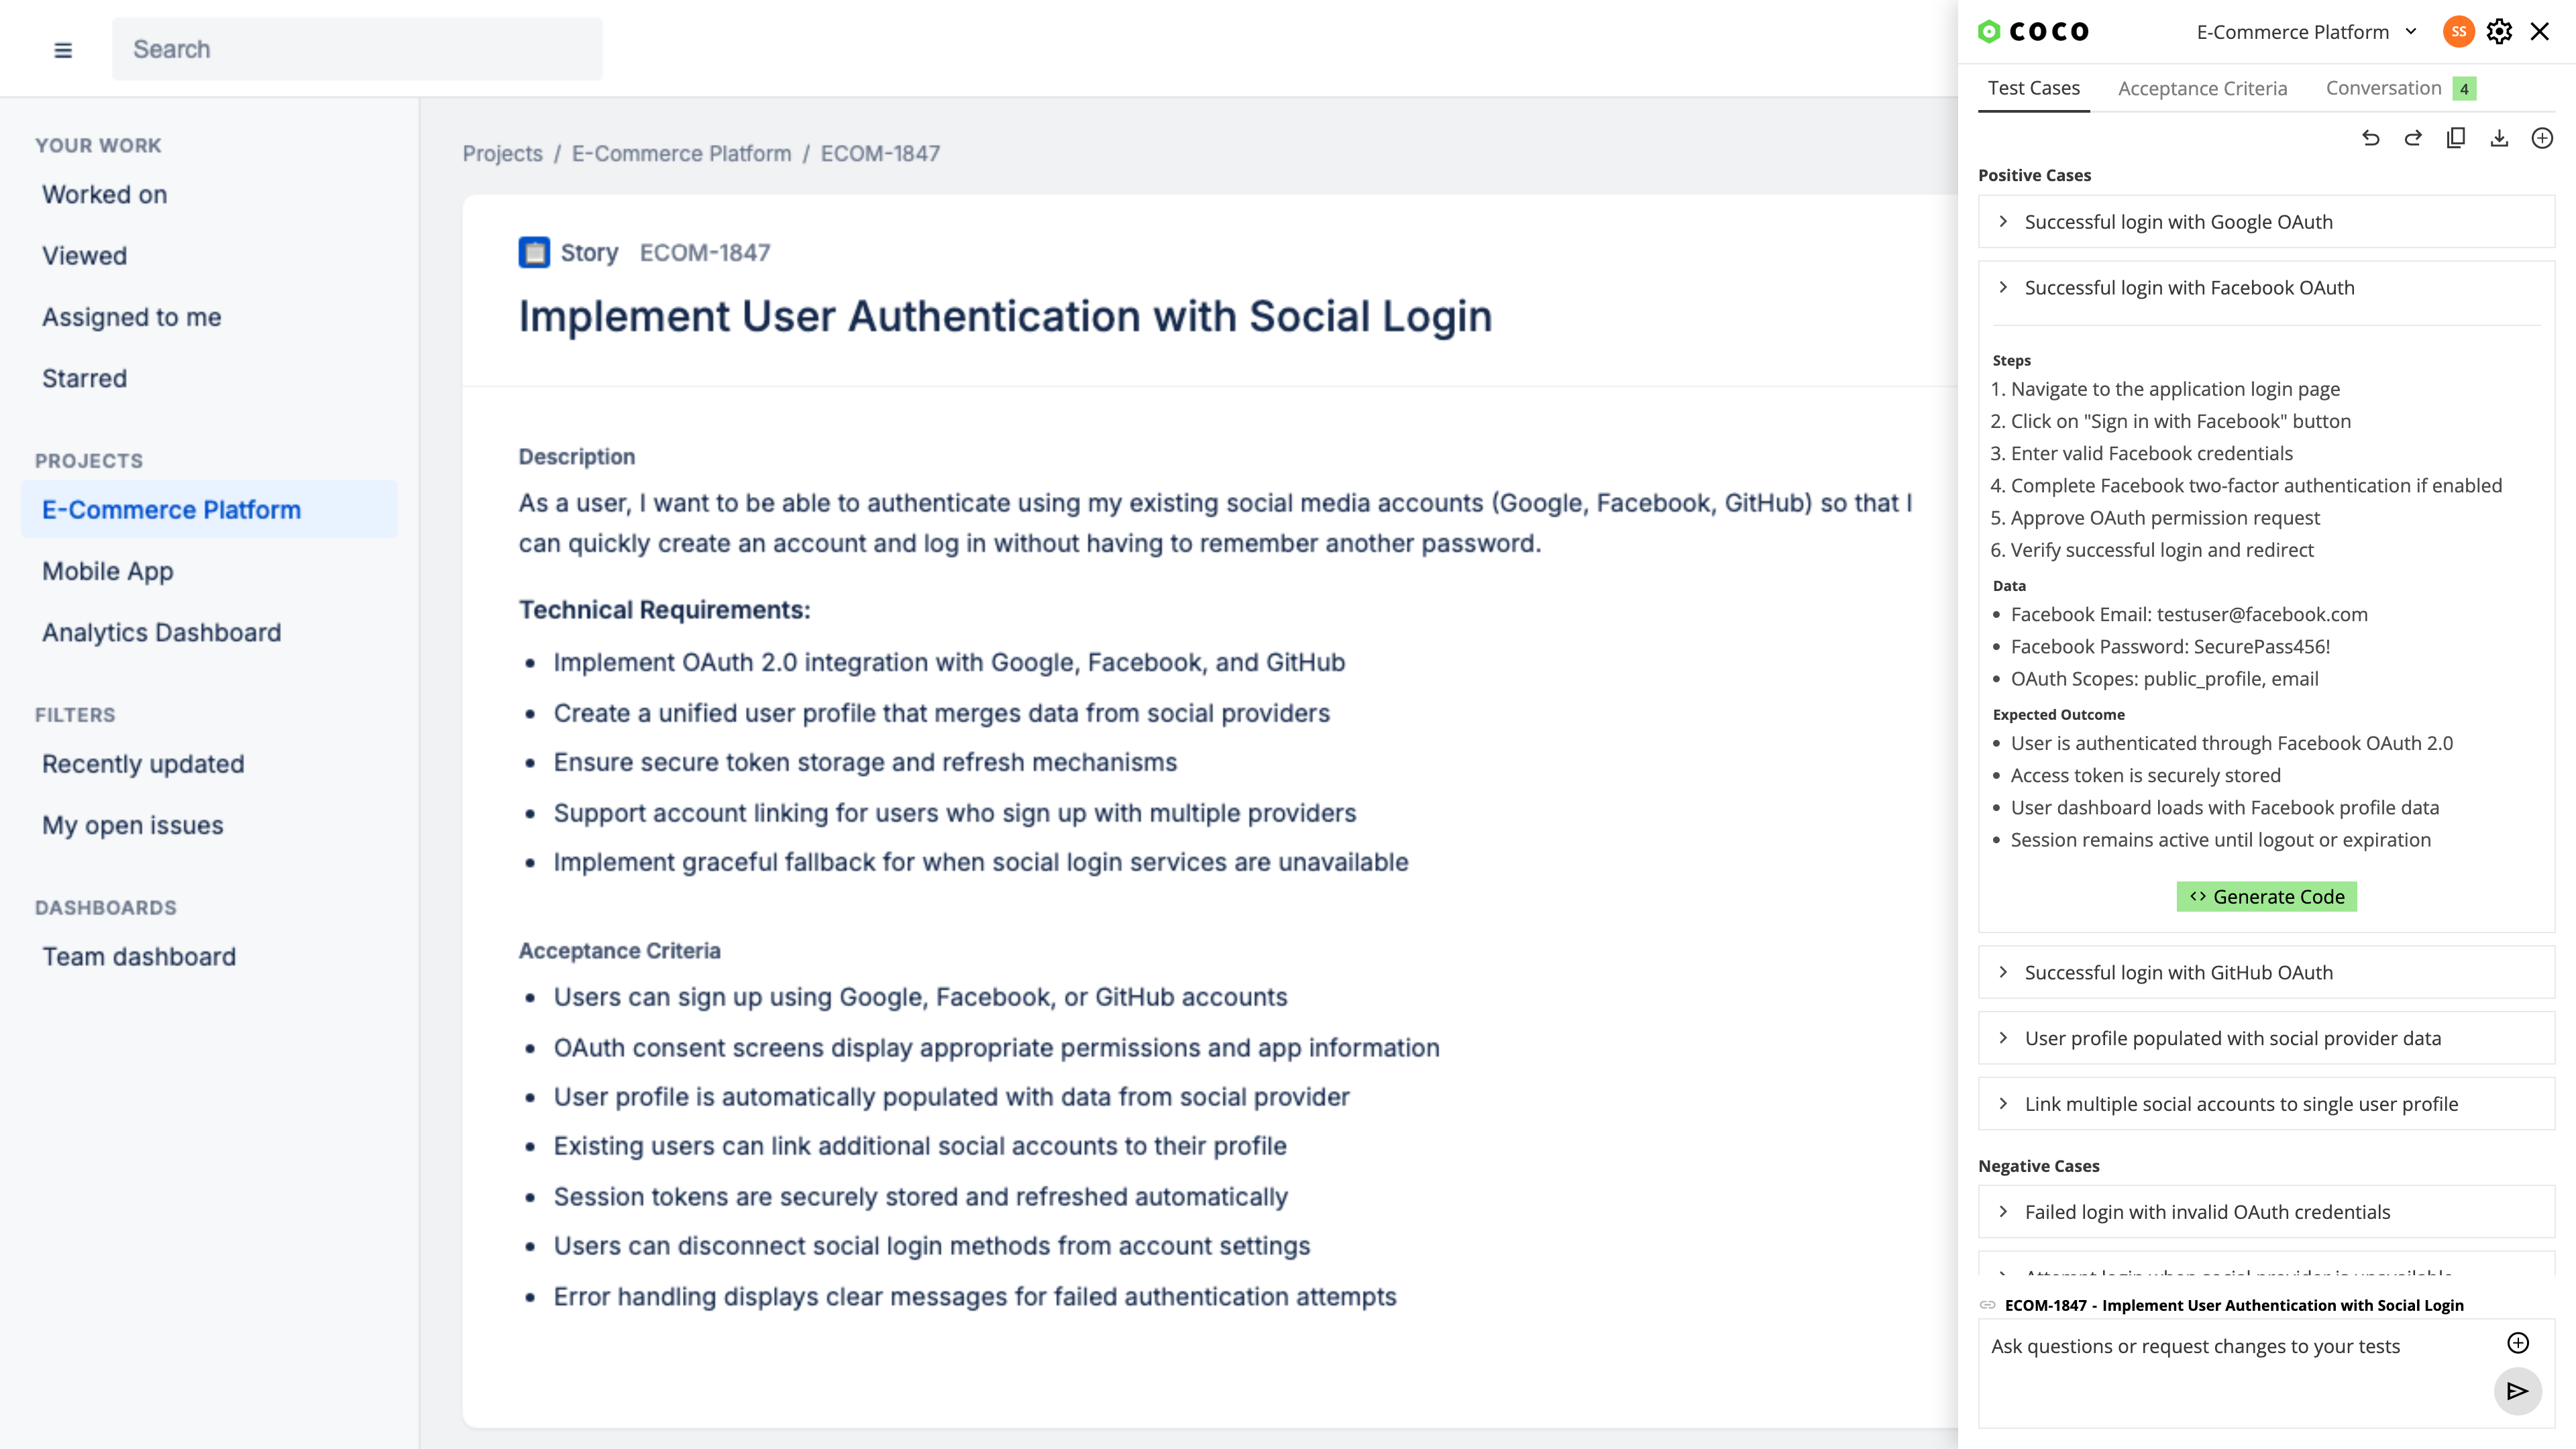Click the SS user avatar

pyautogui.click(x=2459, y=31)
